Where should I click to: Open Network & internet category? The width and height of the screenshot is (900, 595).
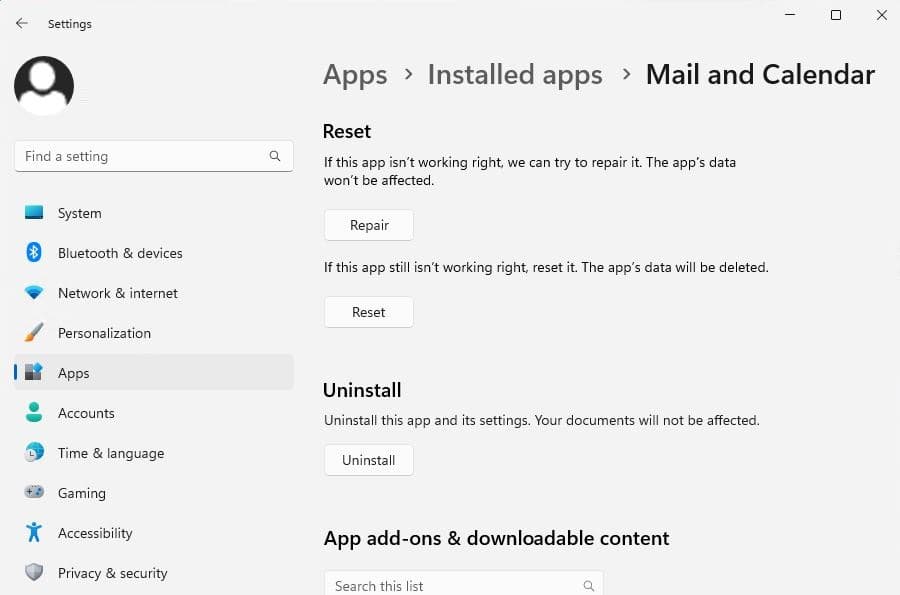[x=154, y=293]
